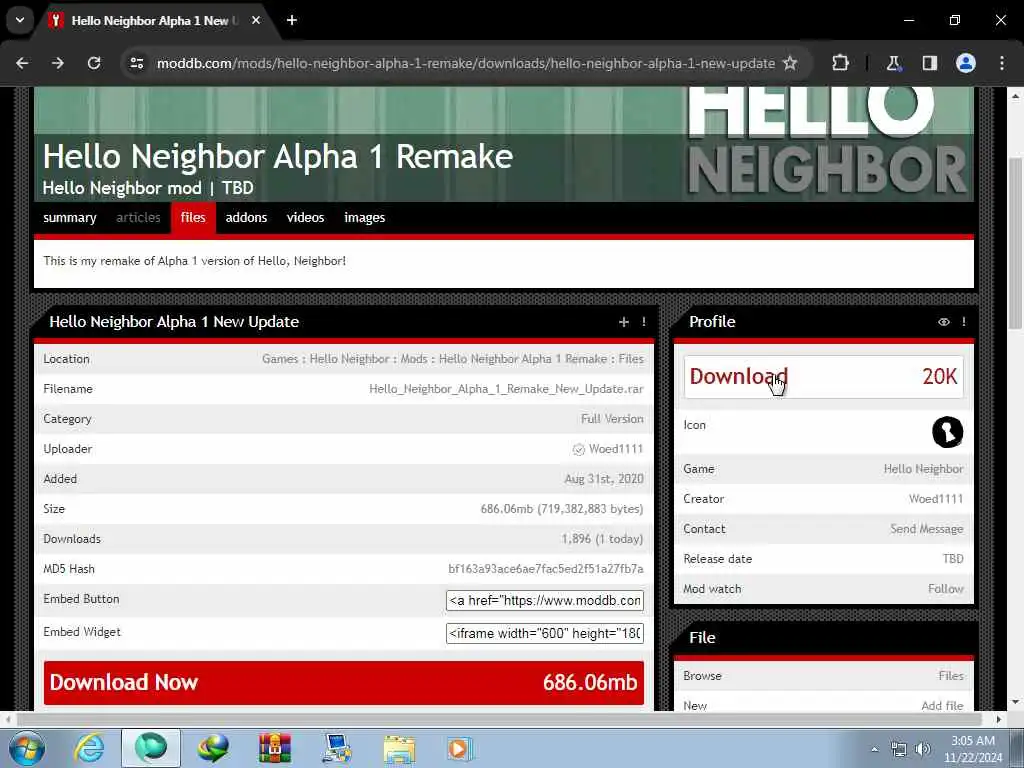This screenshot has width=1024, height=768.
Task: Click the vertical page scrollbar thumb
Action: pyautogui.click(x=1015, y=242)
